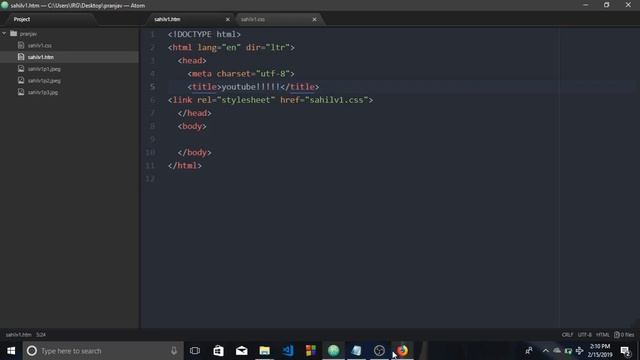Screen dimensions: 640x360
Task: Switch to Atom via green taskbar icon
Action: pyautogui.click(x=333, y=351)
